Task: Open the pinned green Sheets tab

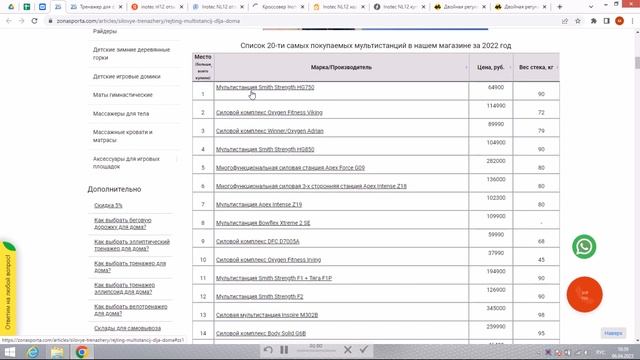Action: point(27,7)
